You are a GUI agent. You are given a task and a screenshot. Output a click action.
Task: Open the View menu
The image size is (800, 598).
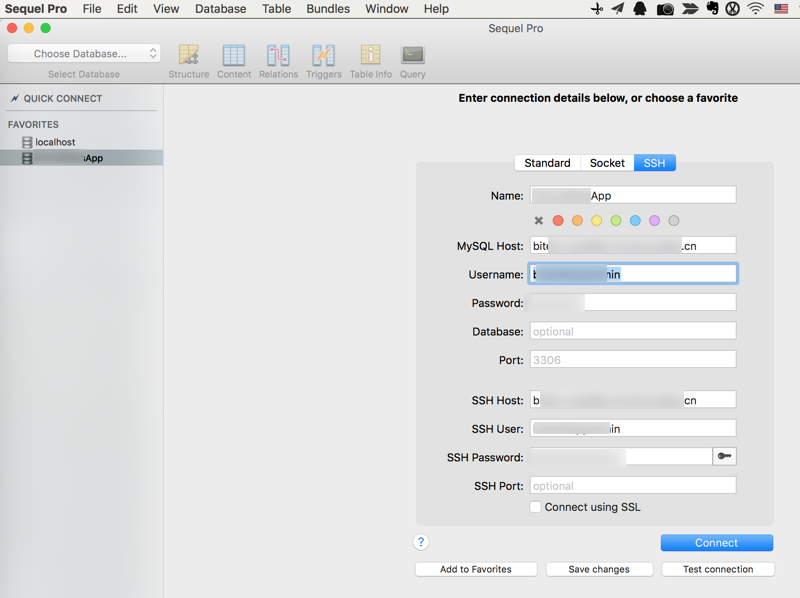point(166,9)
